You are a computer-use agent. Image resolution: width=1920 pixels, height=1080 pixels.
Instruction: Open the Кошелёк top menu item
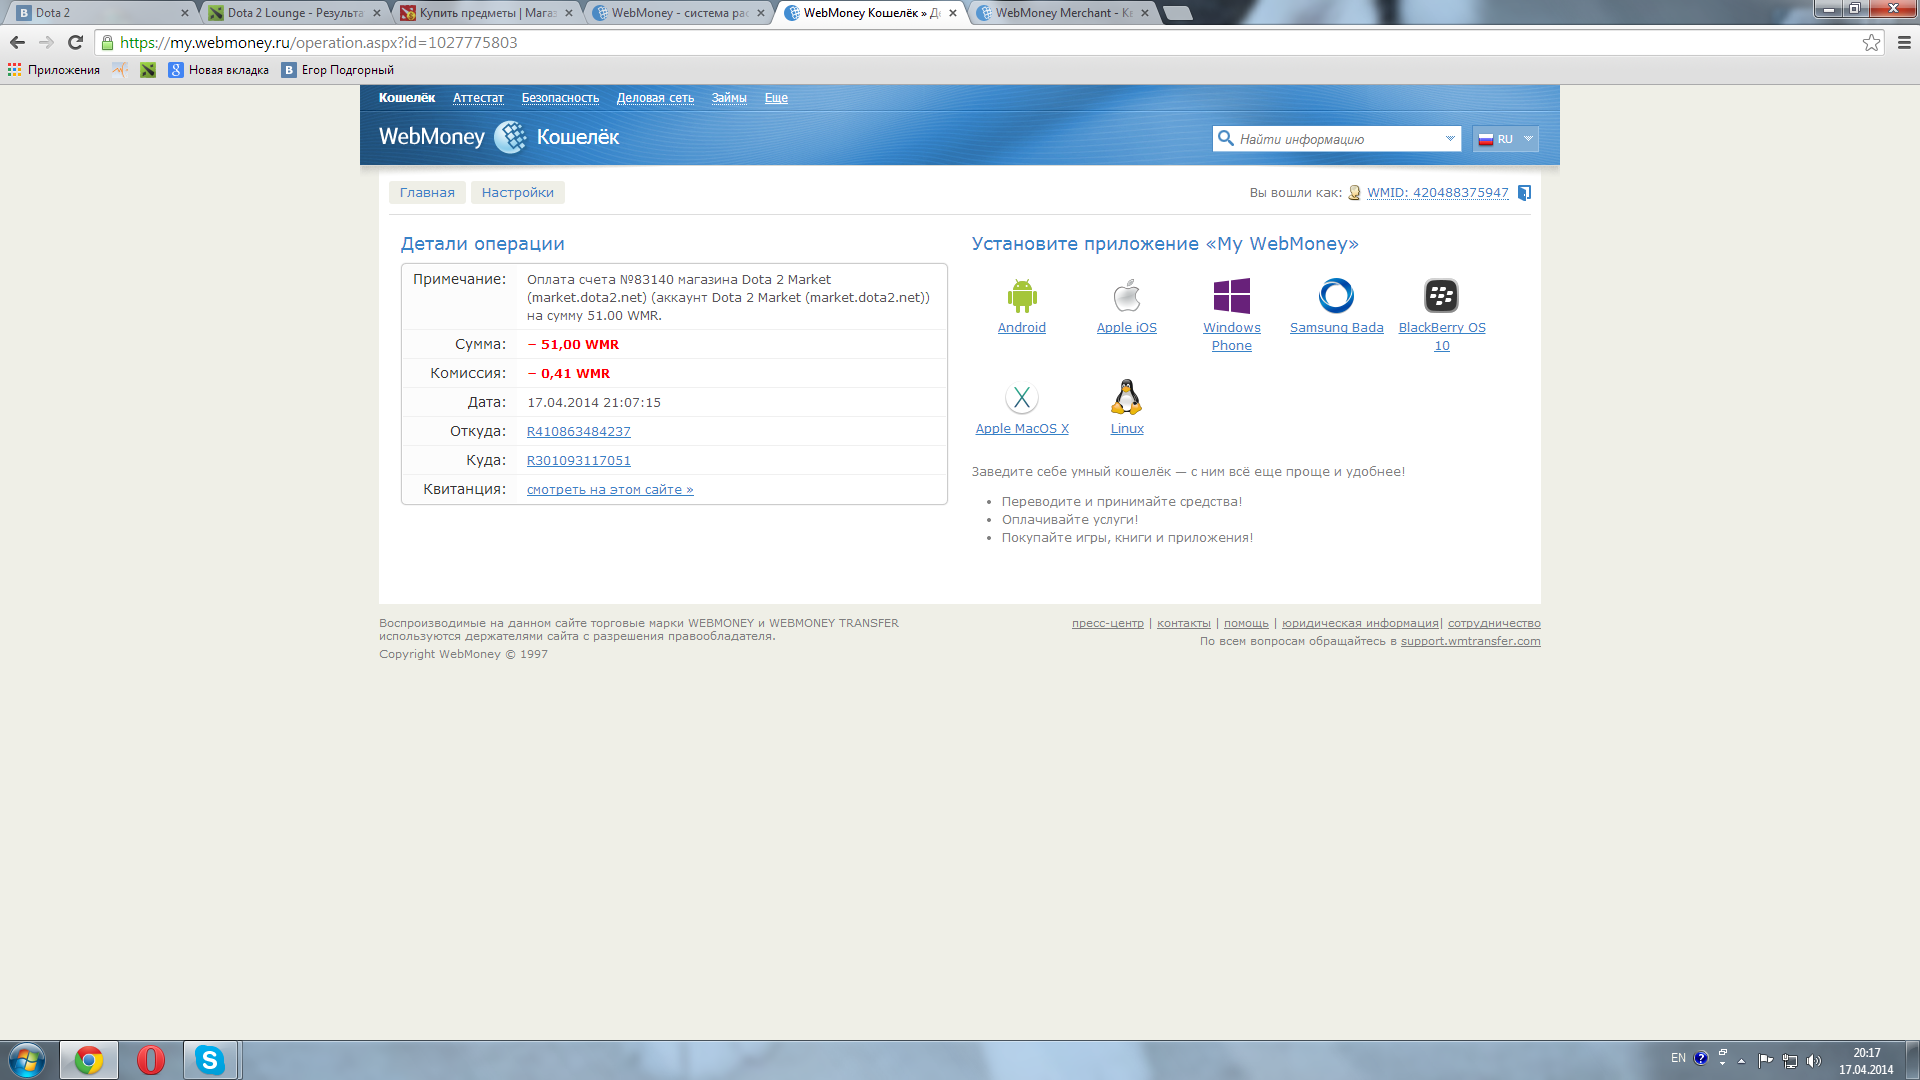tap(407, 98)
